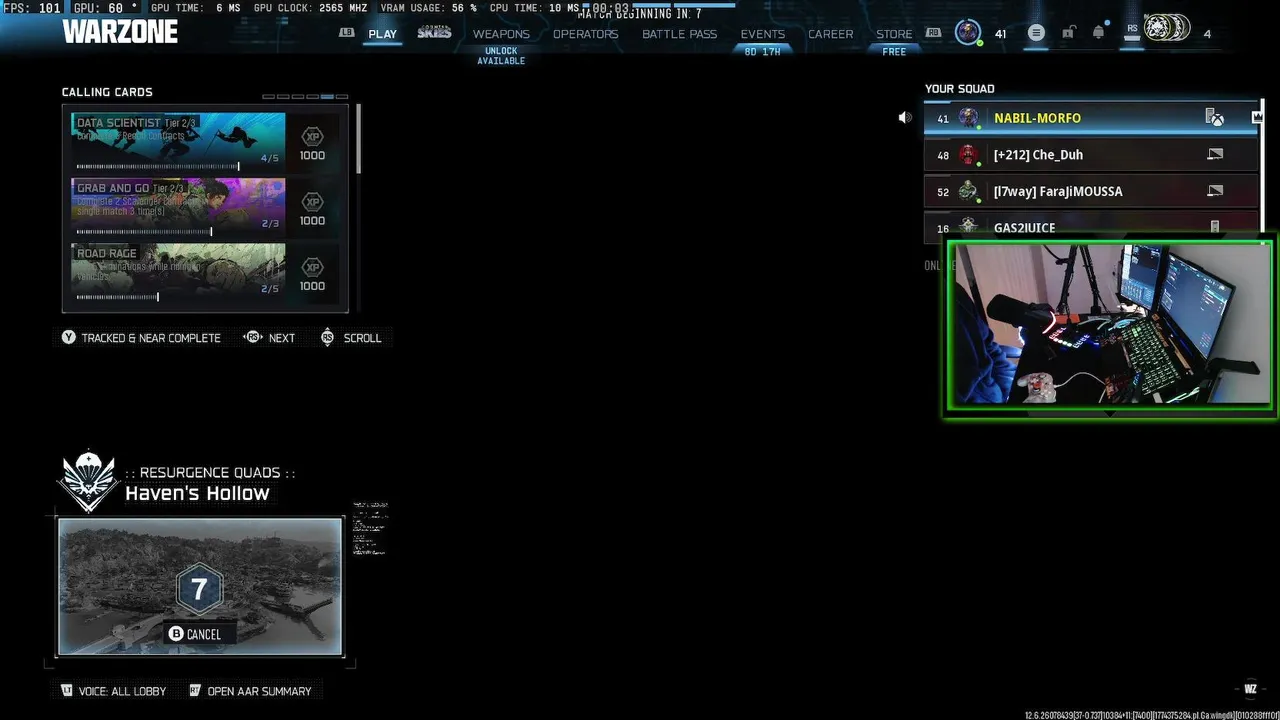The height and width of the screenshot is (720, 1280).
Task: Click the matchmaking countdown hexagon showing 7
Action: (x=199, y=590)
